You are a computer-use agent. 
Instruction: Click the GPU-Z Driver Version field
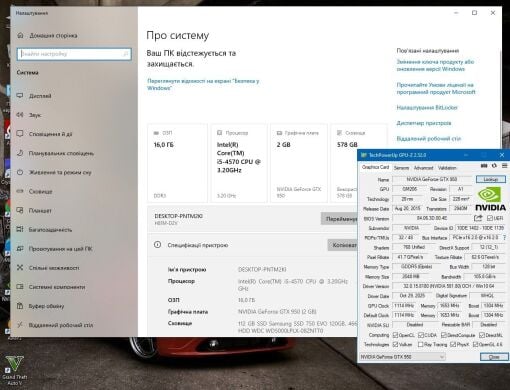click(x=449, y=286)
